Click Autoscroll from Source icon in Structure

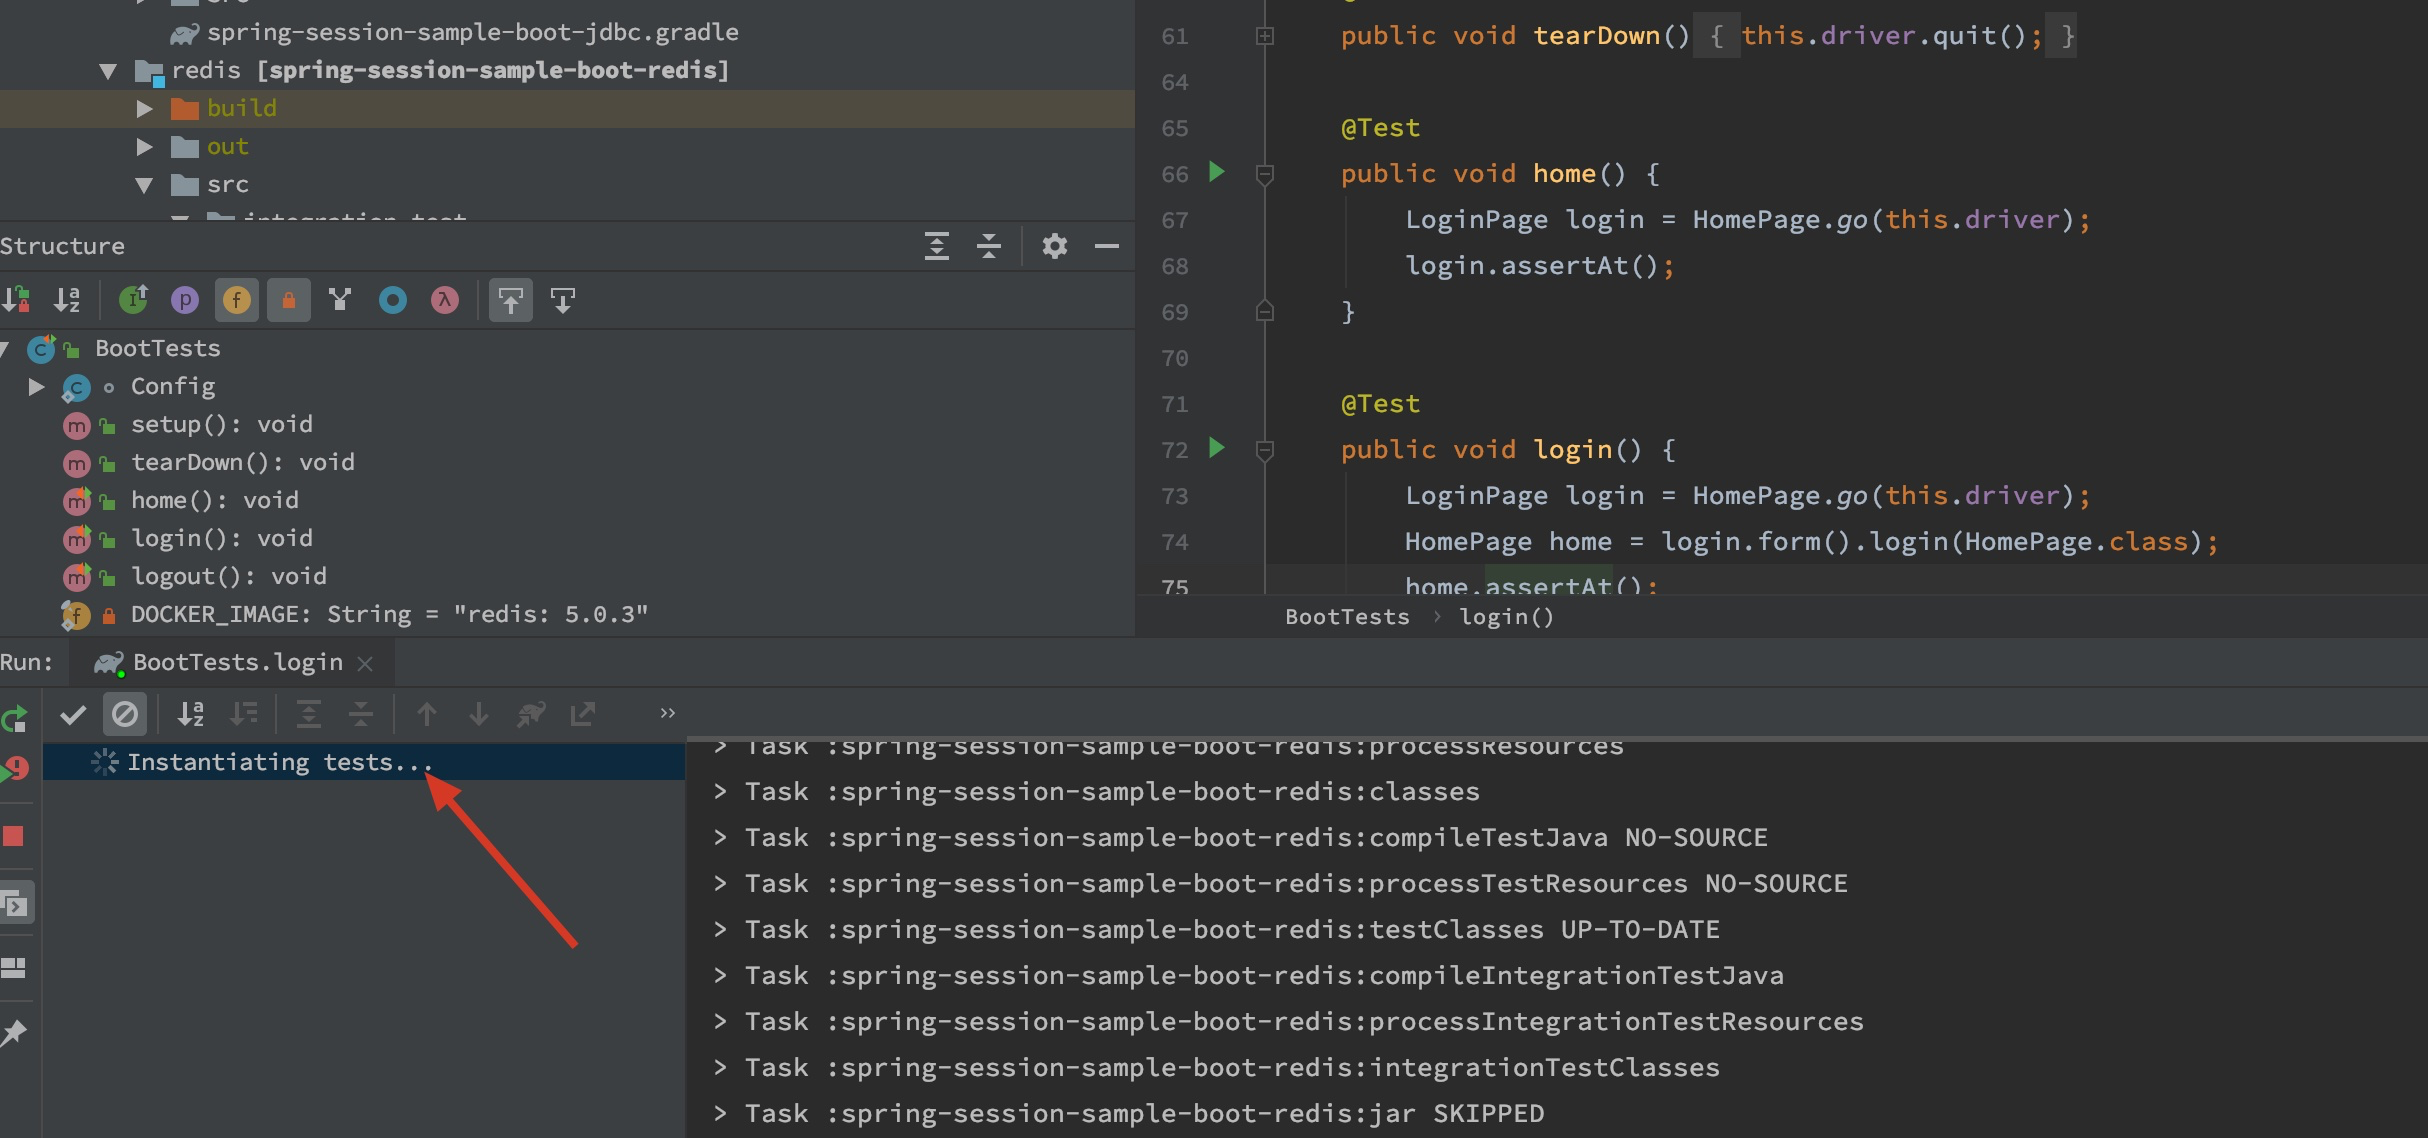pyautogui.click(x=563, y=300)
